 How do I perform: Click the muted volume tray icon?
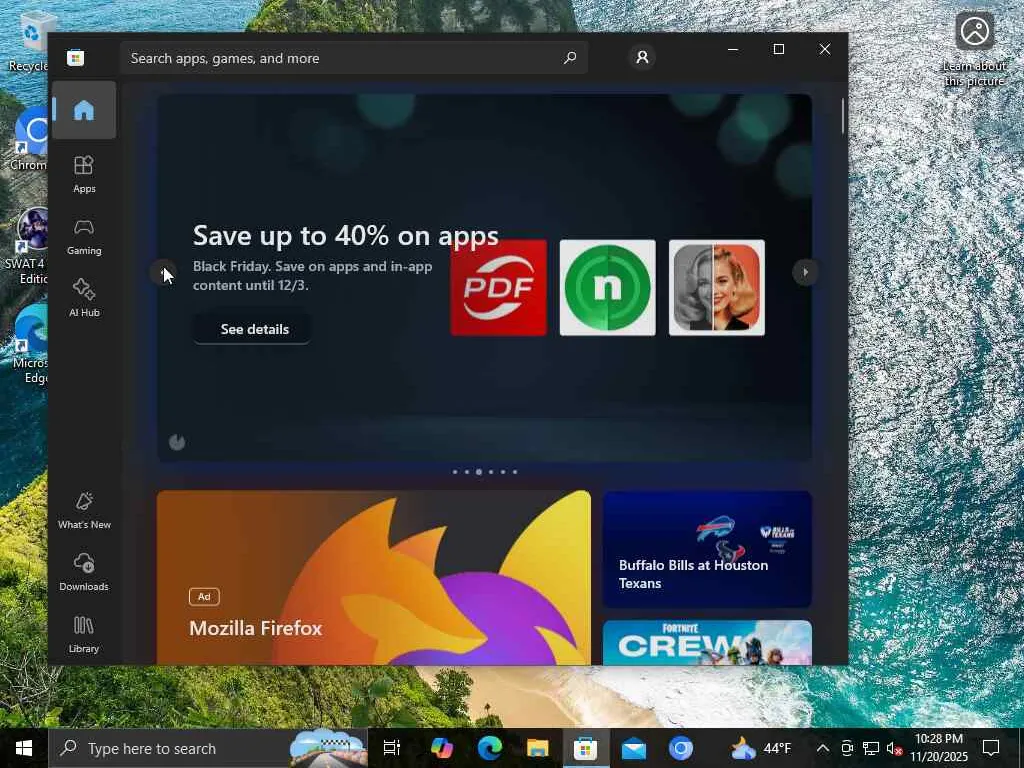coord(894,748)
